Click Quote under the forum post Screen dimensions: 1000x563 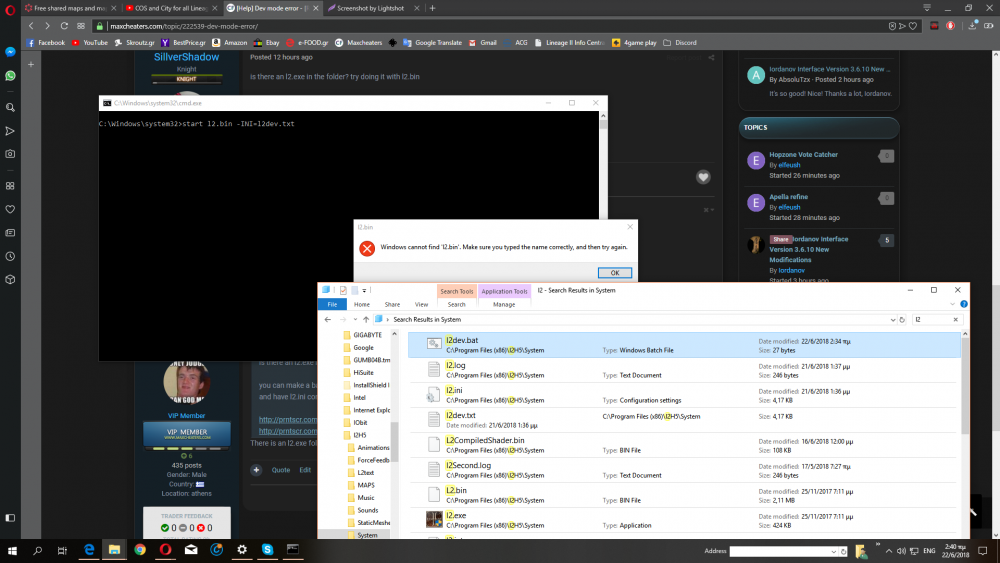(x=281, y=470)
